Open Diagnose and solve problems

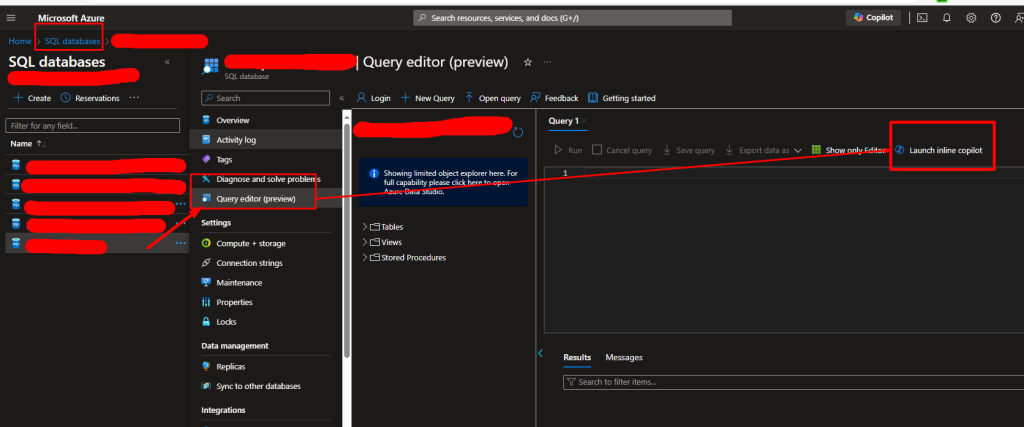pos(268,179)
